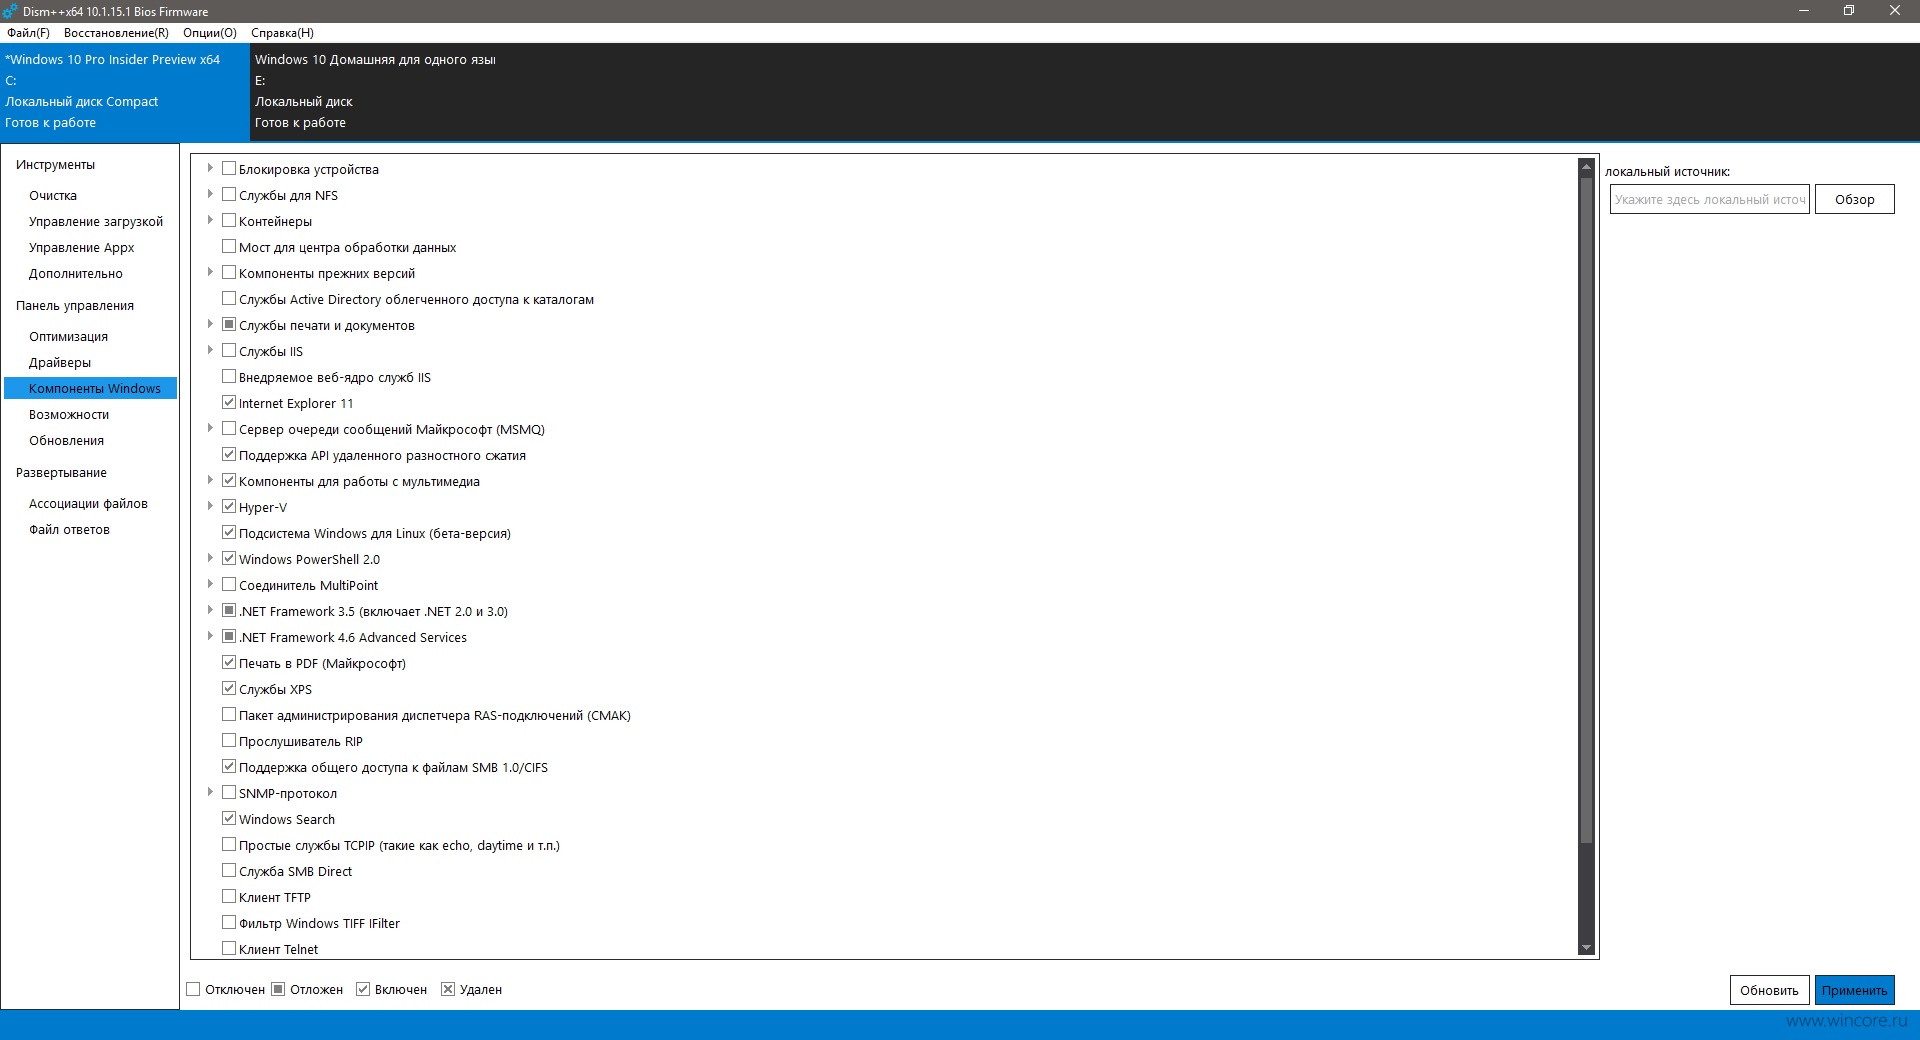The image size is (1920, 1040).
Task: Expand Компоненты прежних версий node
Action: point(210,272)
